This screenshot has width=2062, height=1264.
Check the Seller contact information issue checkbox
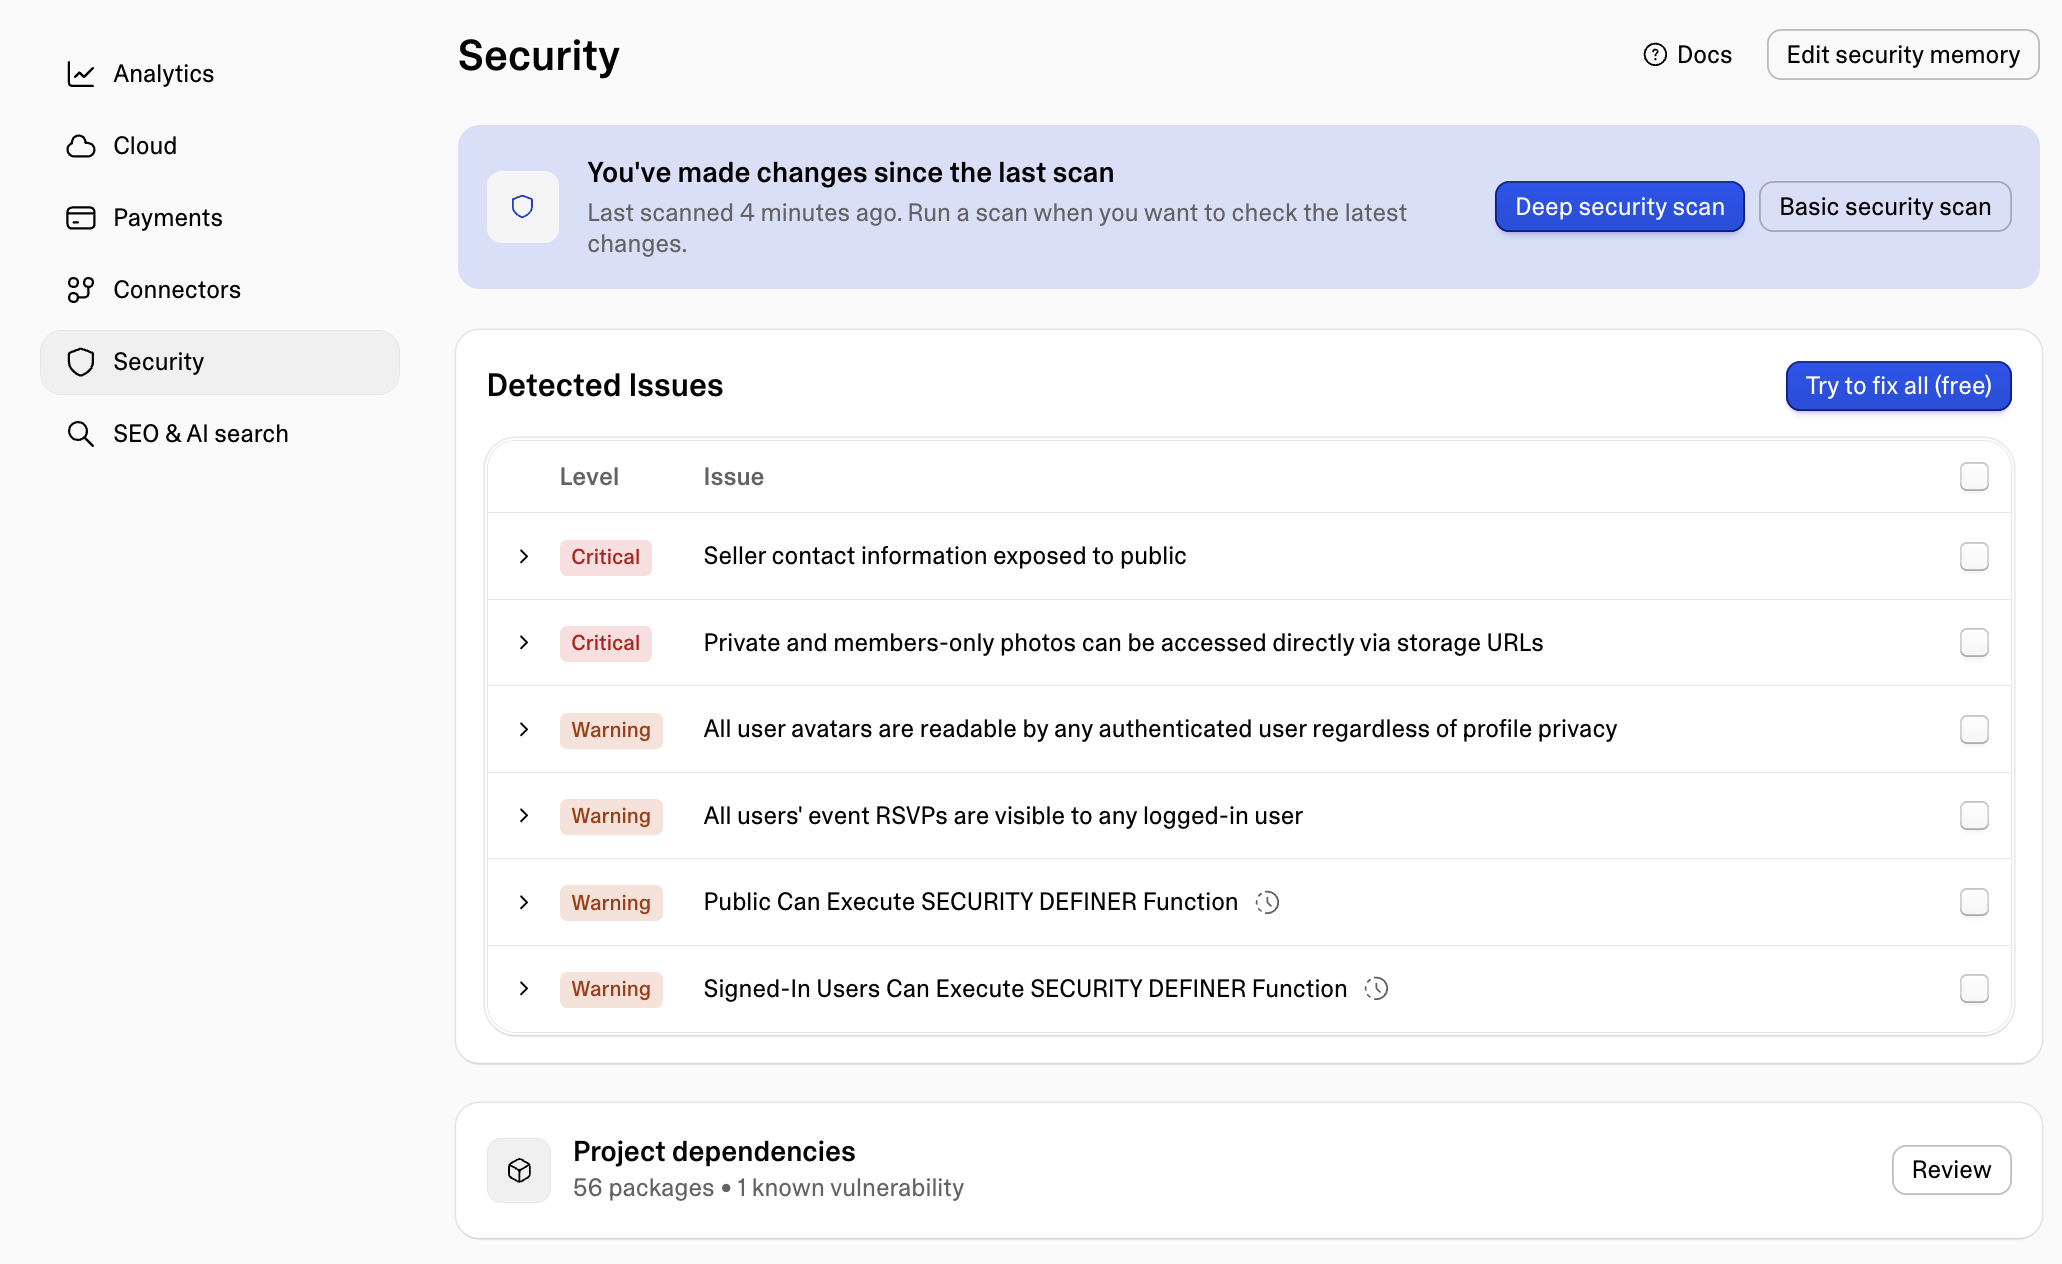pos(1974,556)
